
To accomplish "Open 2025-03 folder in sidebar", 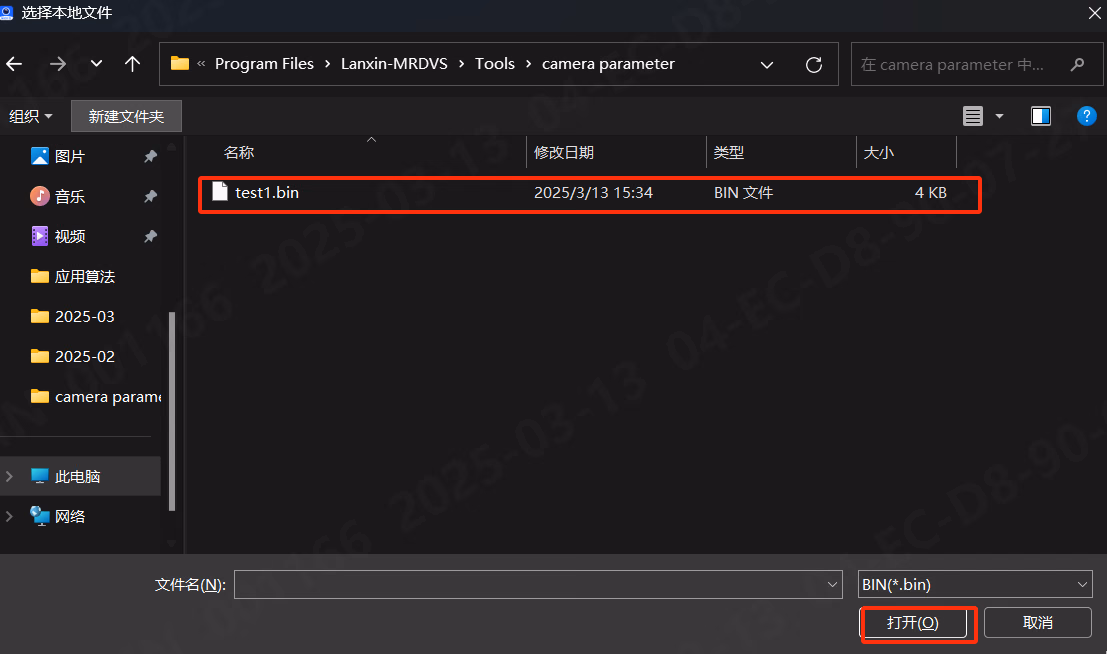I will click(x=84, y=316).
